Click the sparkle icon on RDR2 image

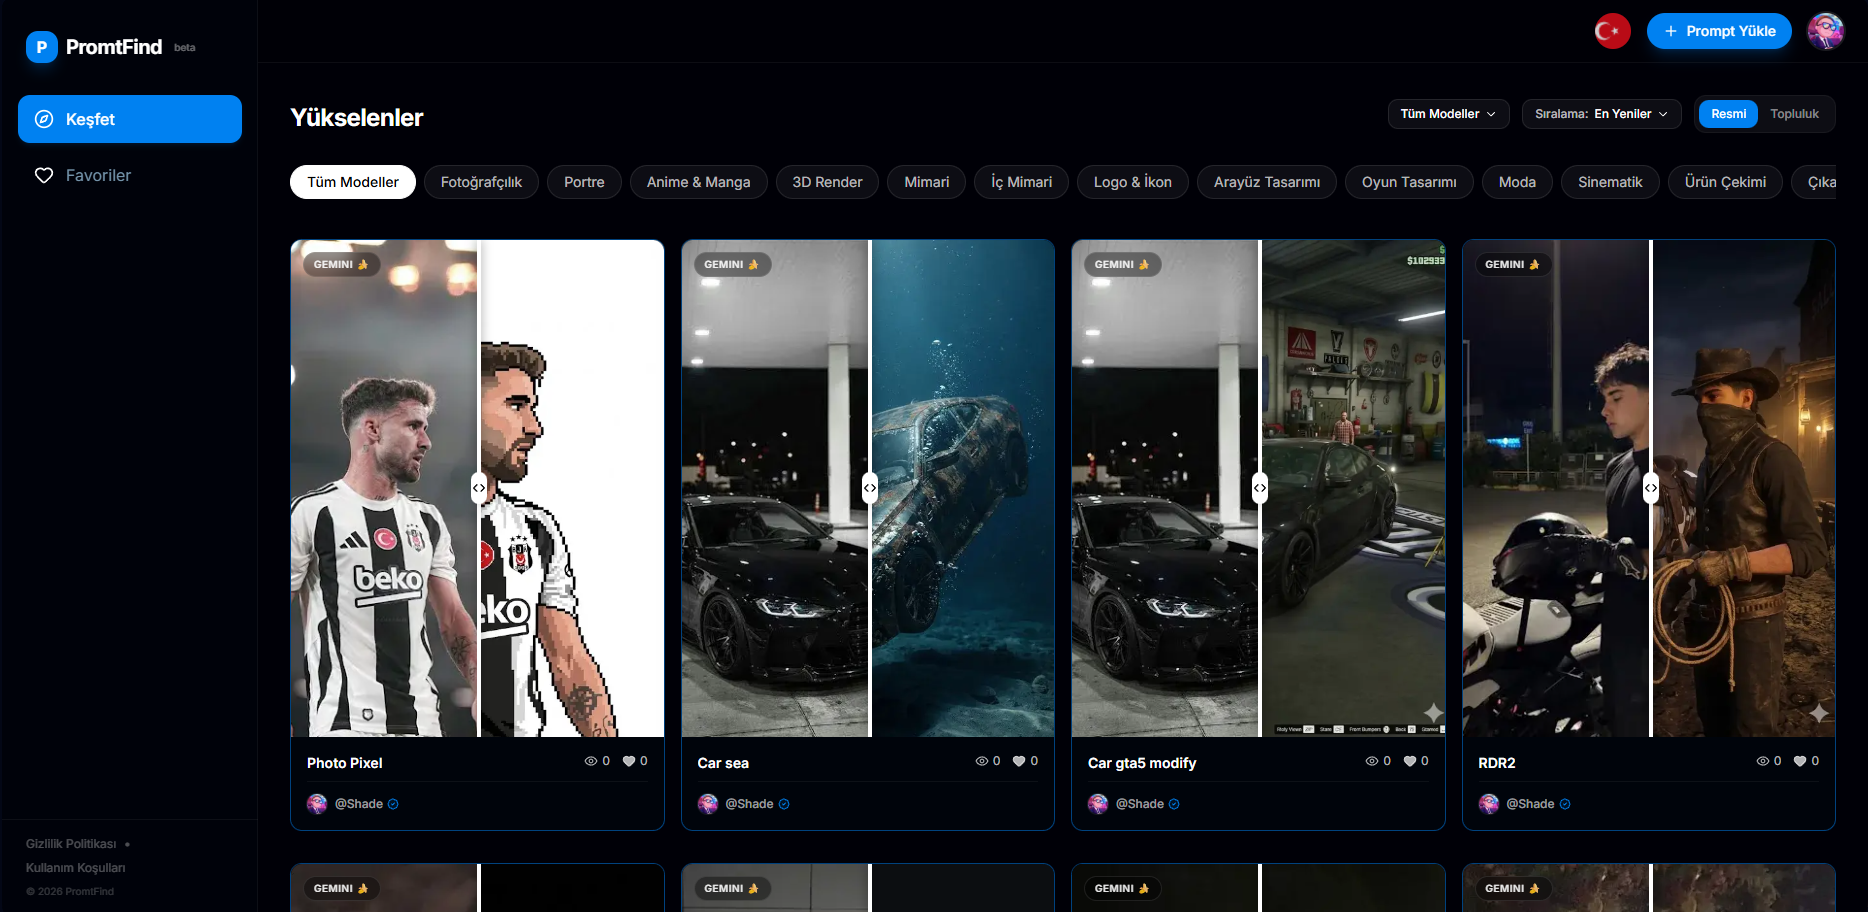click(x=1819, y=713)
